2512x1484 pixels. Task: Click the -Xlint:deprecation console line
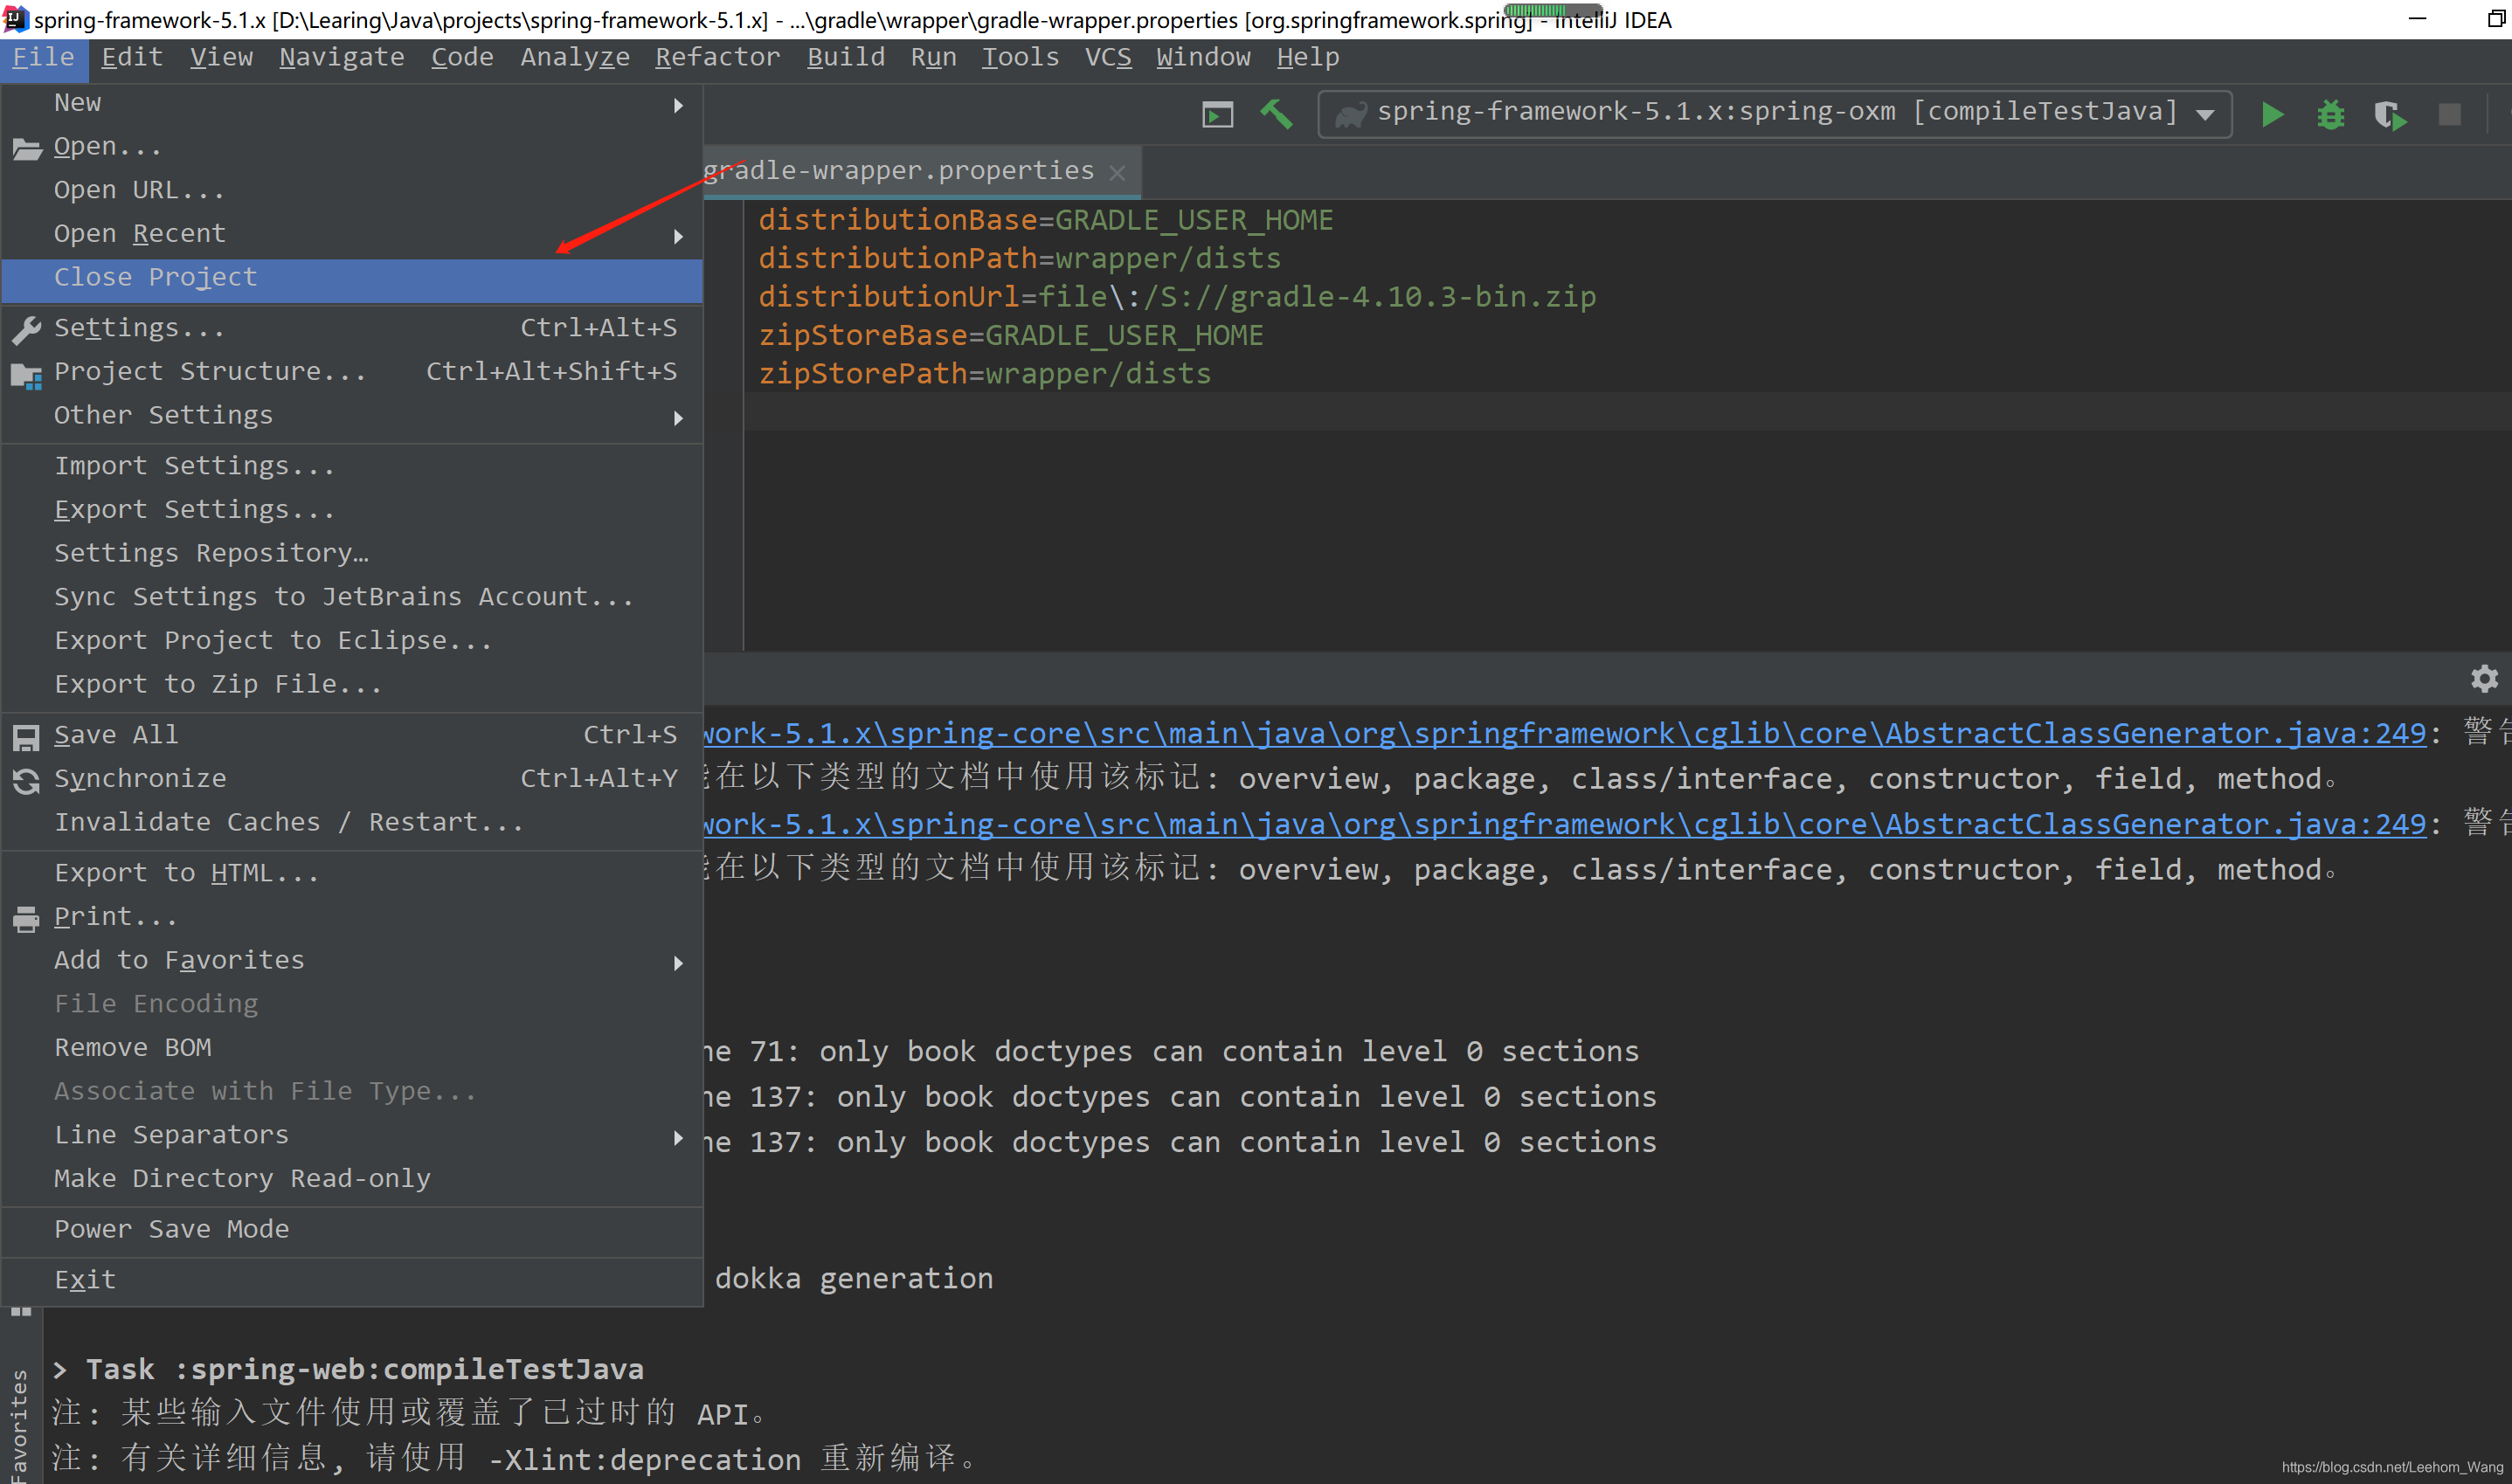pyautogui.click(x=515, y=1459)
